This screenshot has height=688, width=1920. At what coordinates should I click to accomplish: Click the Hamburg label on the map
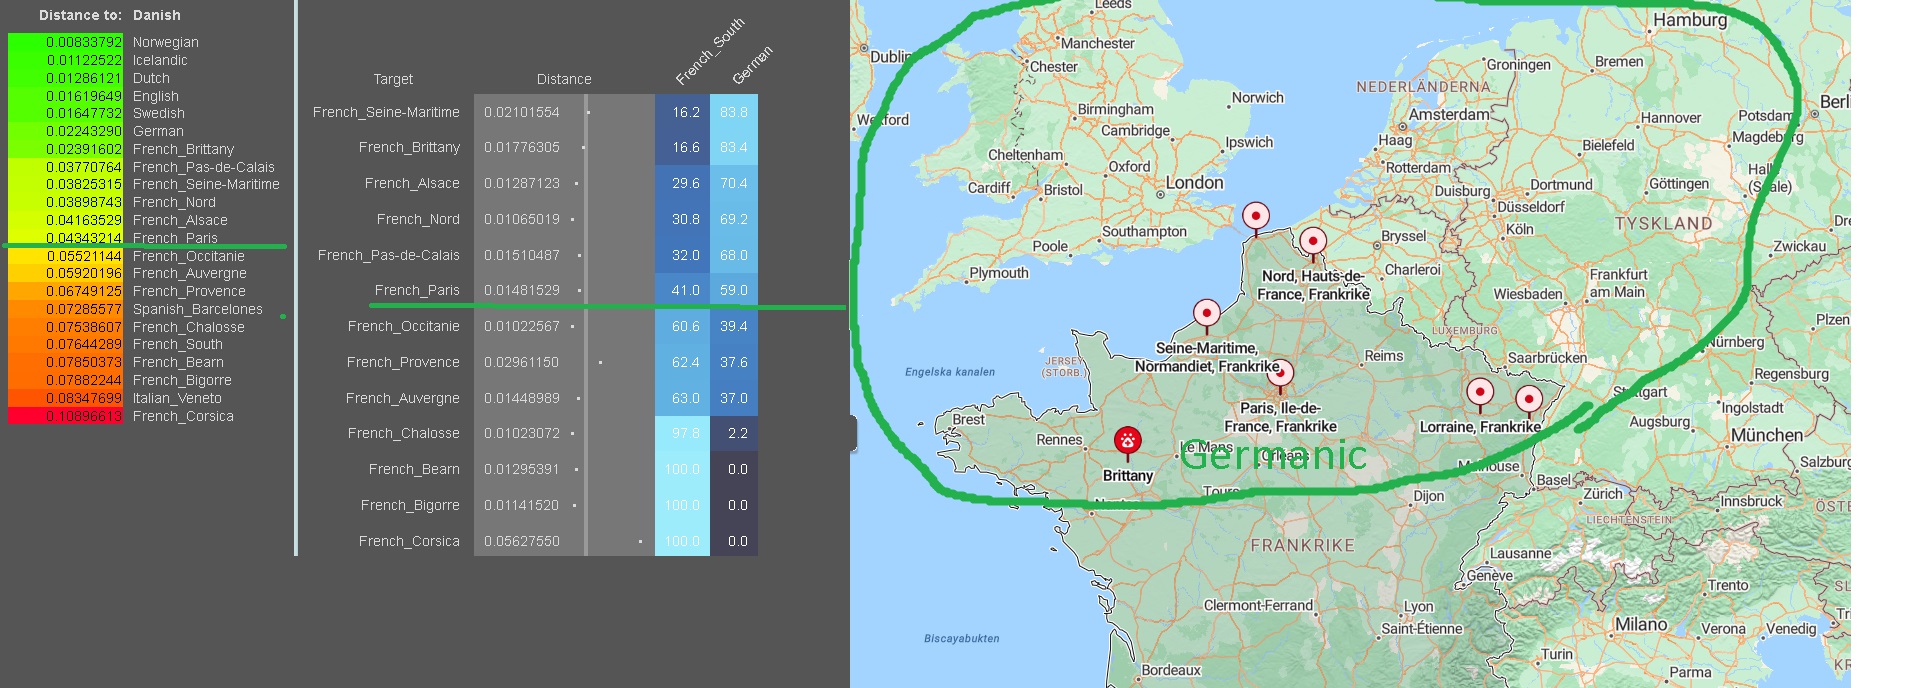coord(1690,20)
